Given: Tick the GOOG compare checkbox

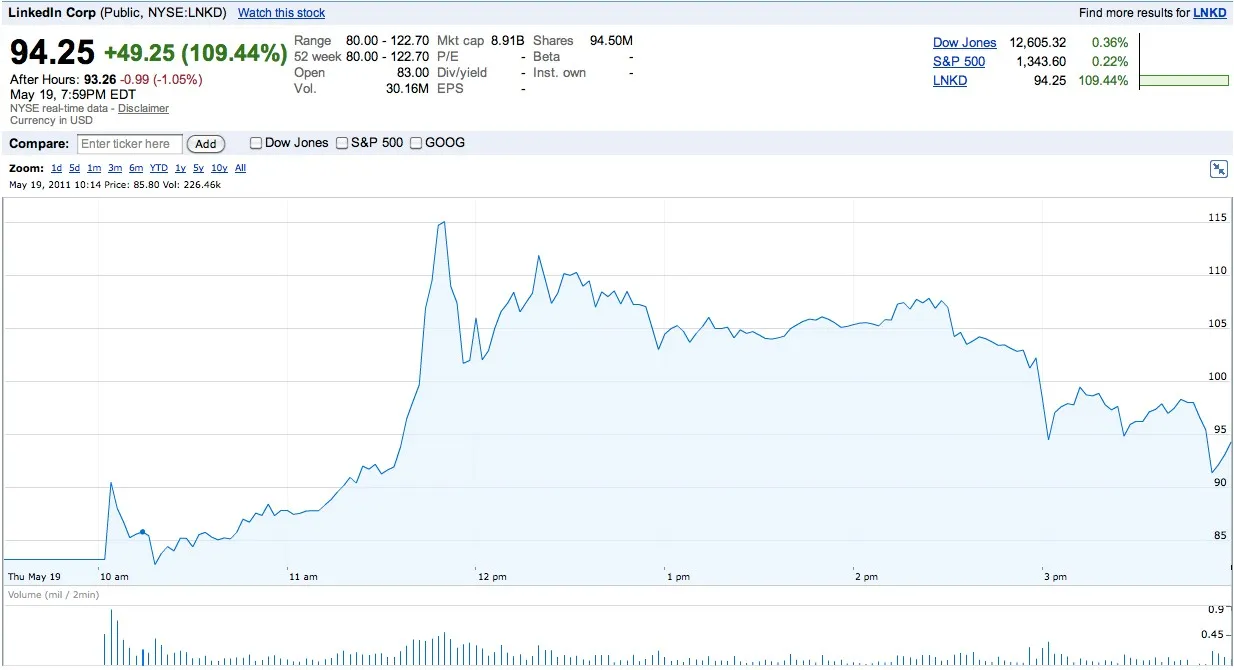Looking at the screenshot, I should (x=416, y=143).
